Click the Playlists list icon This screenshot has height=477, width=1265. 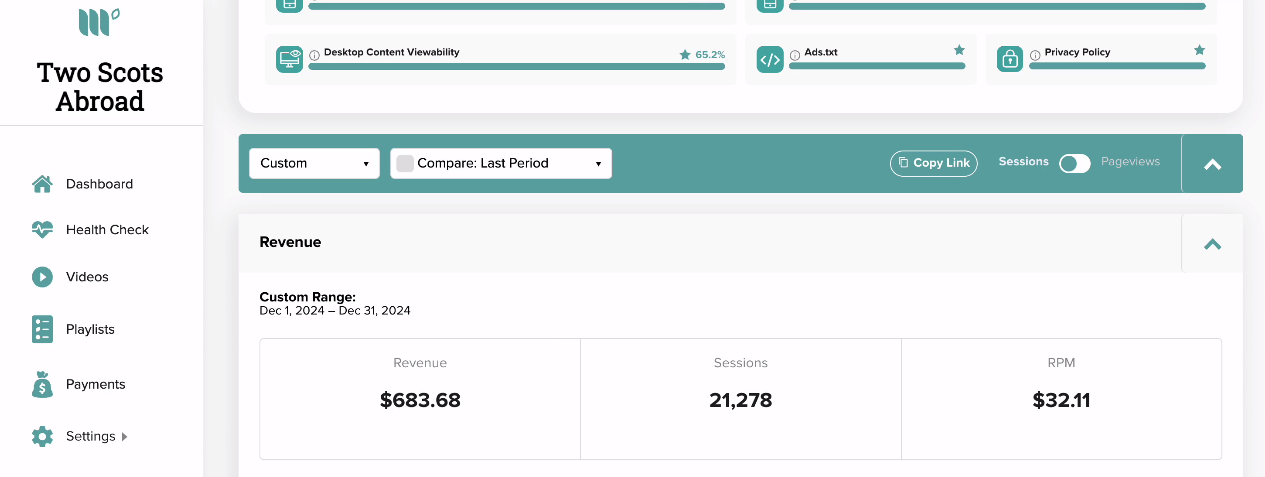coord(42,329)
